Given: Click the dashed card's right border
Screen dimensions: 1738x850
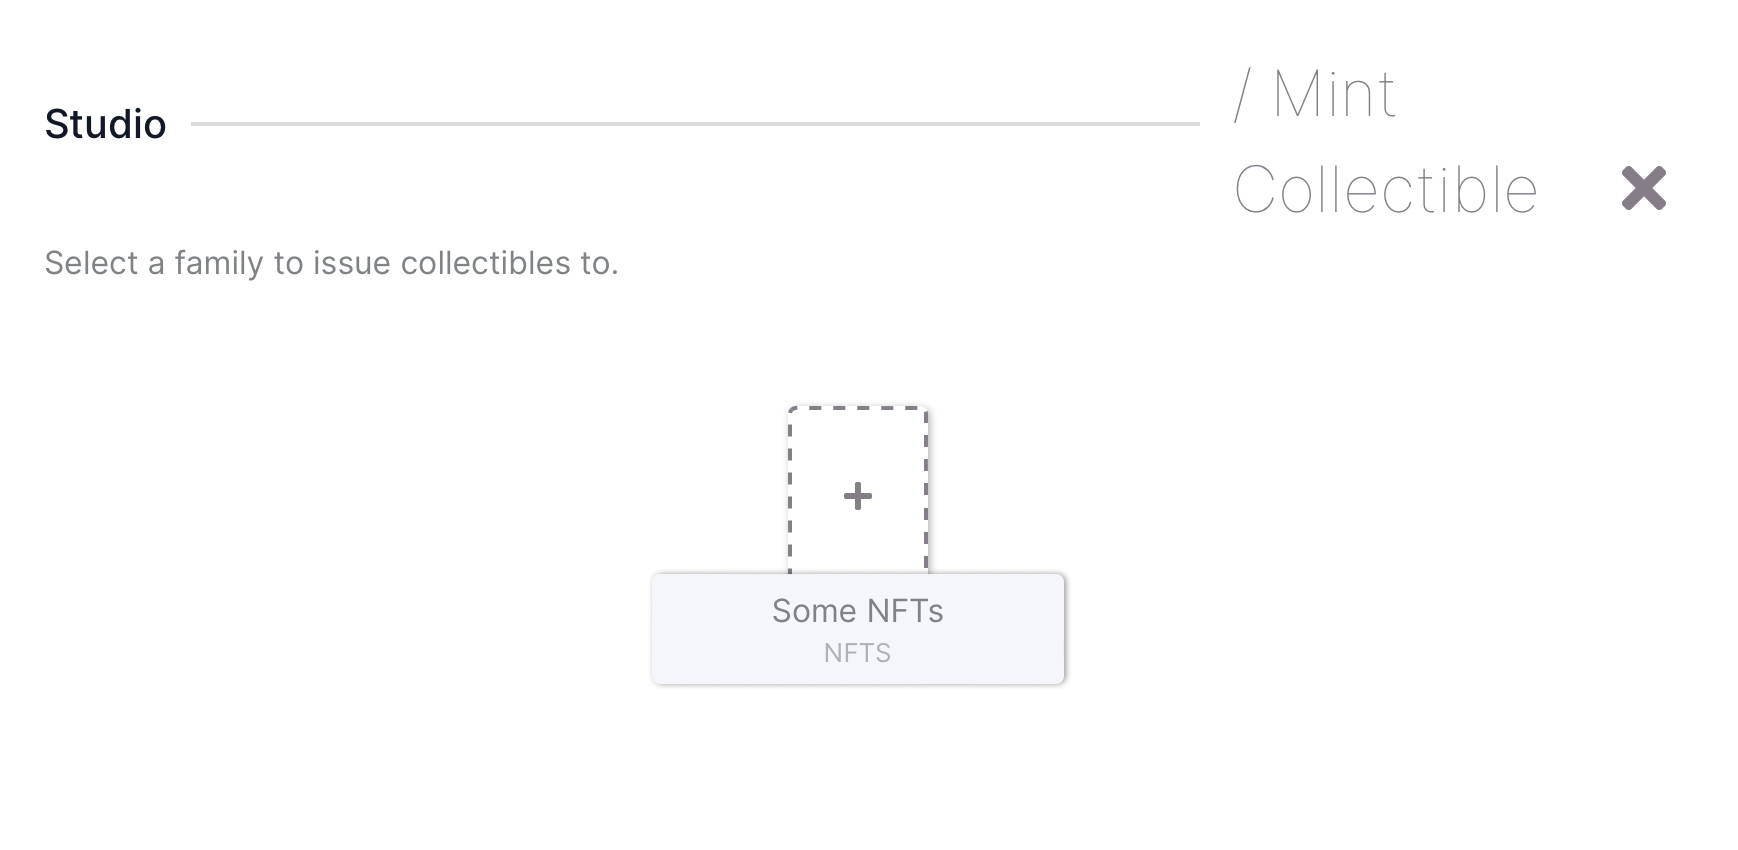Looking at the screenshot, I should click(926, 490).
